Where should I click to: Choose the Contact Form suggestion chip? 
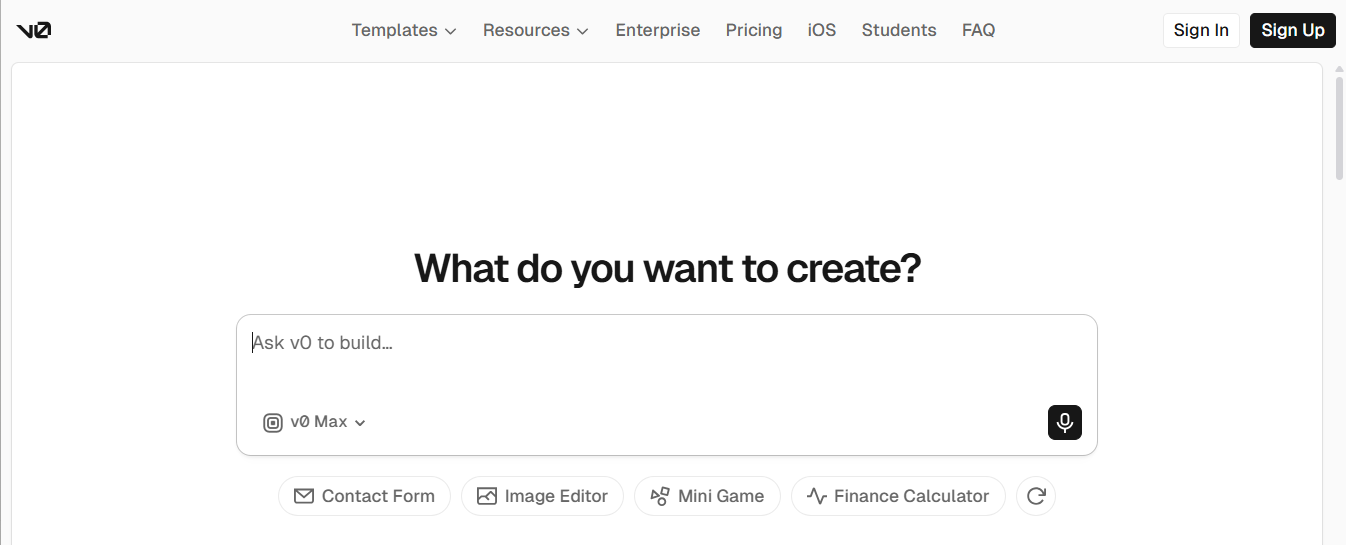coord(364,496)
